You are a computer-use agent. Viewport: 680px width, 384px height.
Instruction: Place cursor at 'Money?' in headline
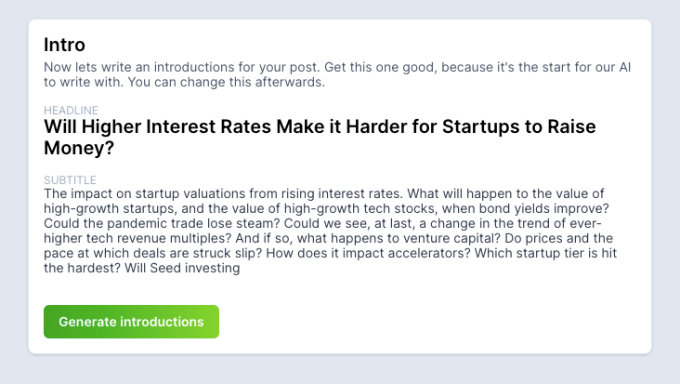click(79, 148)
